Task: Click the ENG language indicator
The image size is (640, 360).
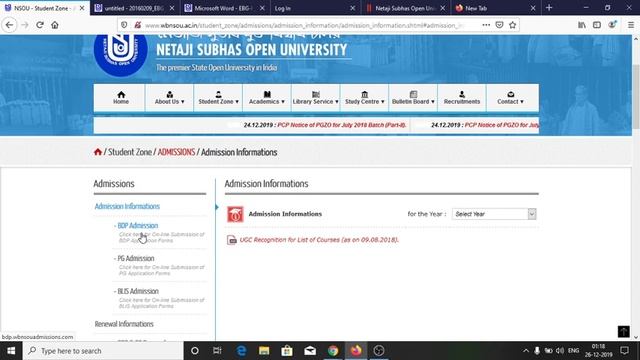Action: [x=573, y=351]
